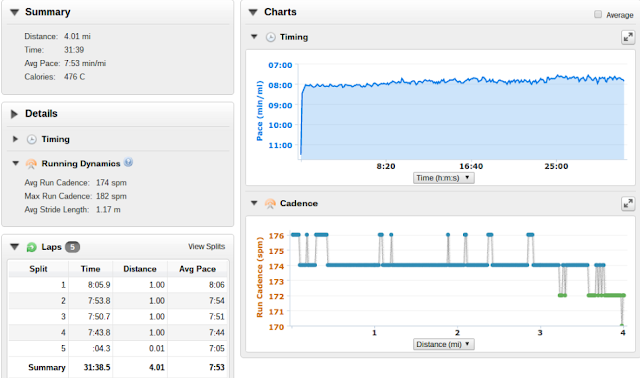Open the Distance (mi) axis dropdown
The height and width of the screenshot is (378, 640).
[444, 344]
